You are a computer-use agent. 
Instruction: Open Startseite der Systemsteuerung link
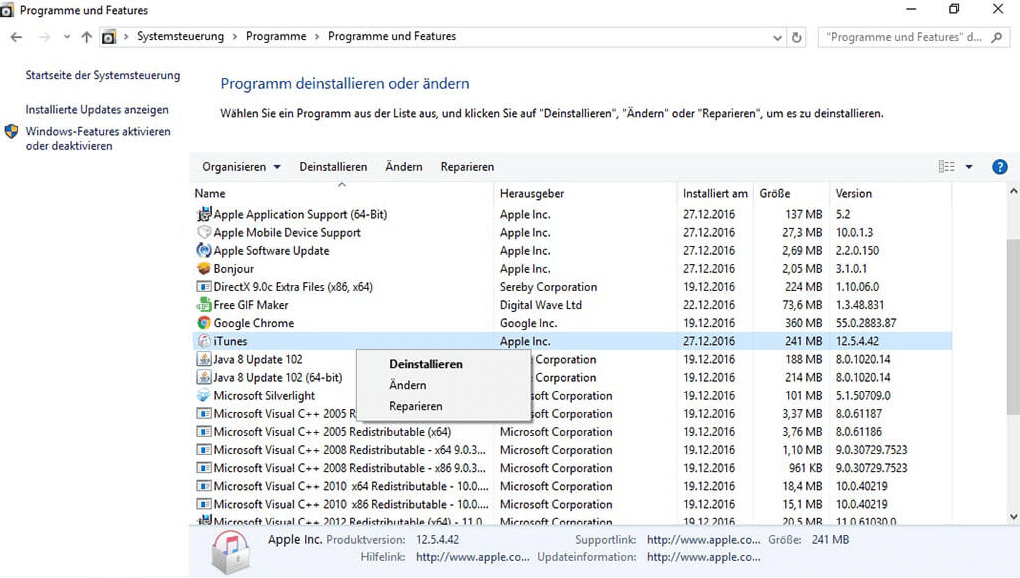pyautogui.click(x=103, y=75)
